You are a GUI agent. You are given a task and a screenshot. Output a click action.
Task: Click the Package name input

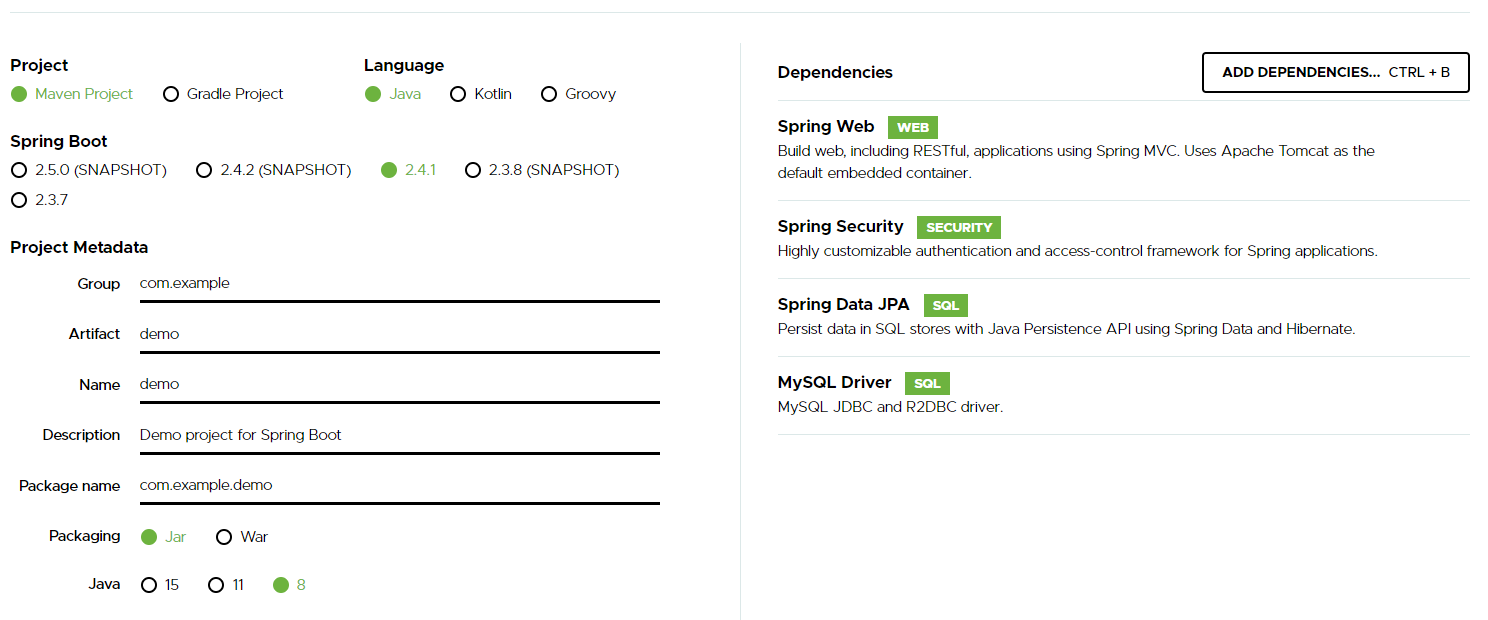coord(398,486)
